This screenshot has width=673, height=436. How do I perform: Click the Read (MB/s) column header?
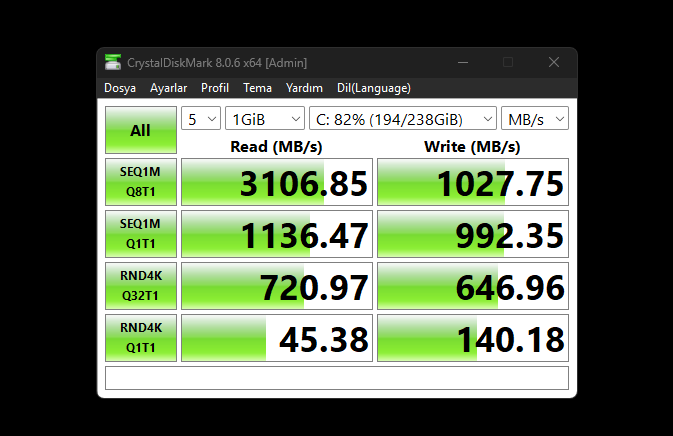(x=276, y=147)
